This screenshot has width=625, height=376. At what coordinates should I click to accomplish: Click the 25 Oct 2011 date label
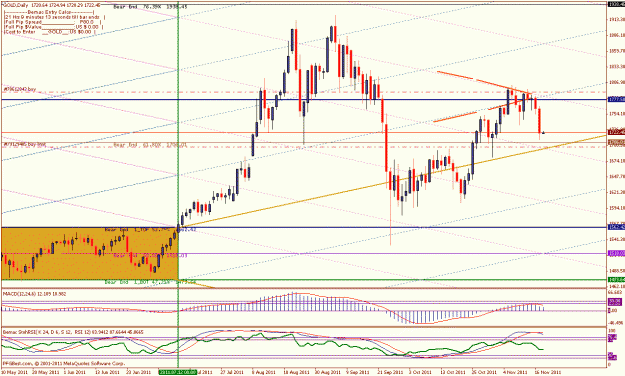484,372
